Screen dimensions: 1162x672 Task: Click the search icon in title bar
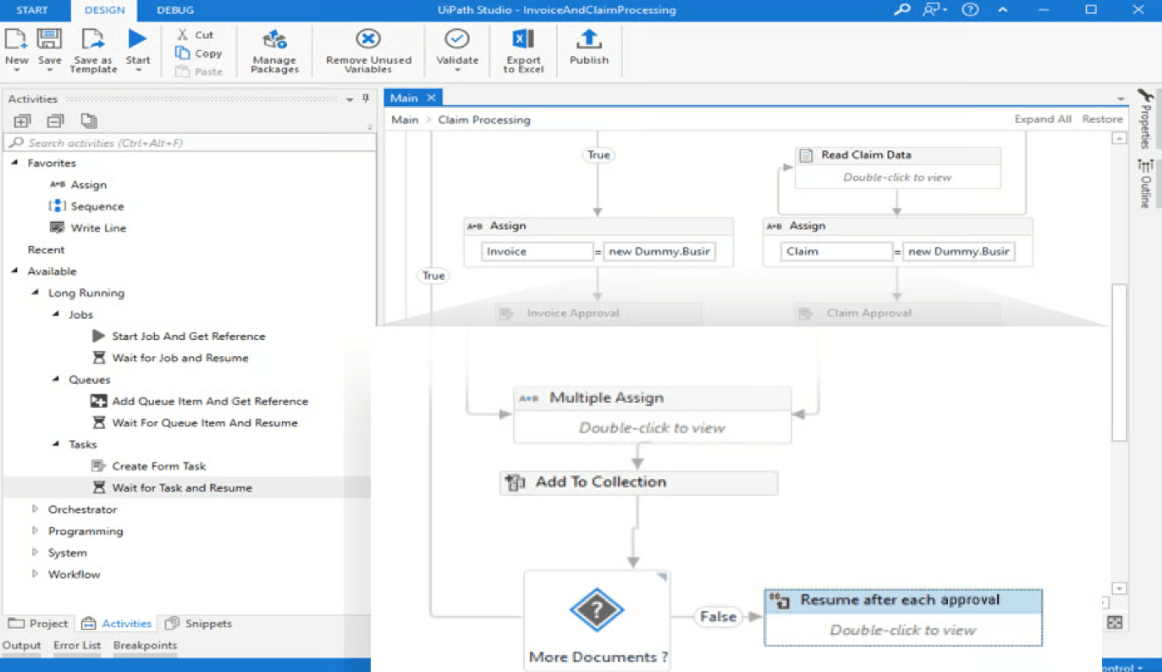pyautogui.click(x=902, y=10)
